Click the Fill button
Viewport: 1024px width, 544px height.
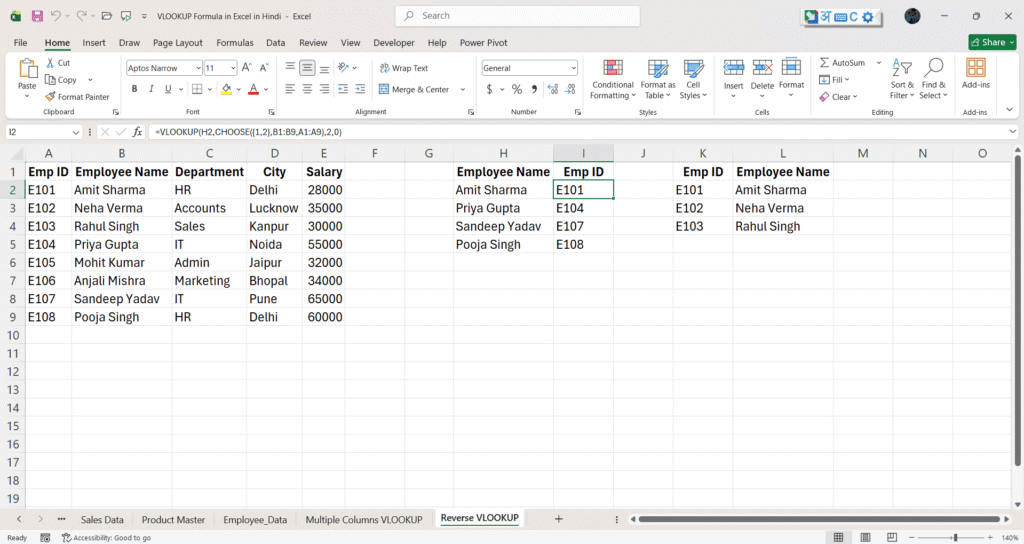pos(835,80)
